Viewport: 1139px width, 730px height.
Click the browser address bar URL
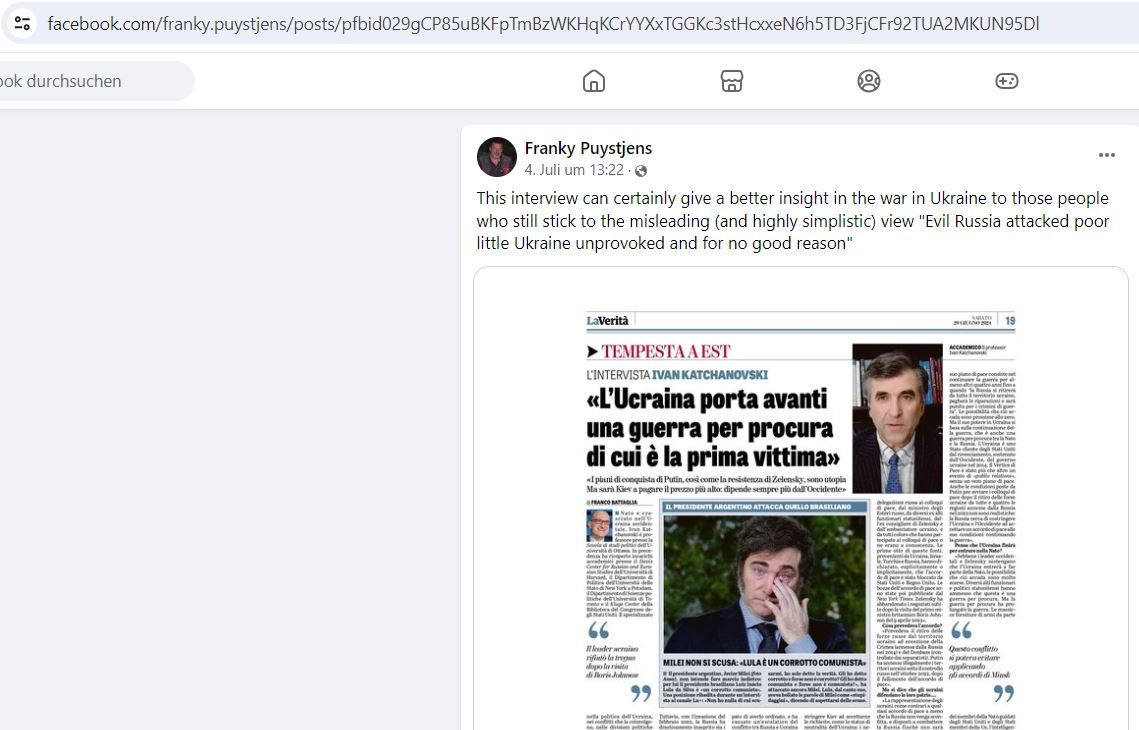pos(543,24)
